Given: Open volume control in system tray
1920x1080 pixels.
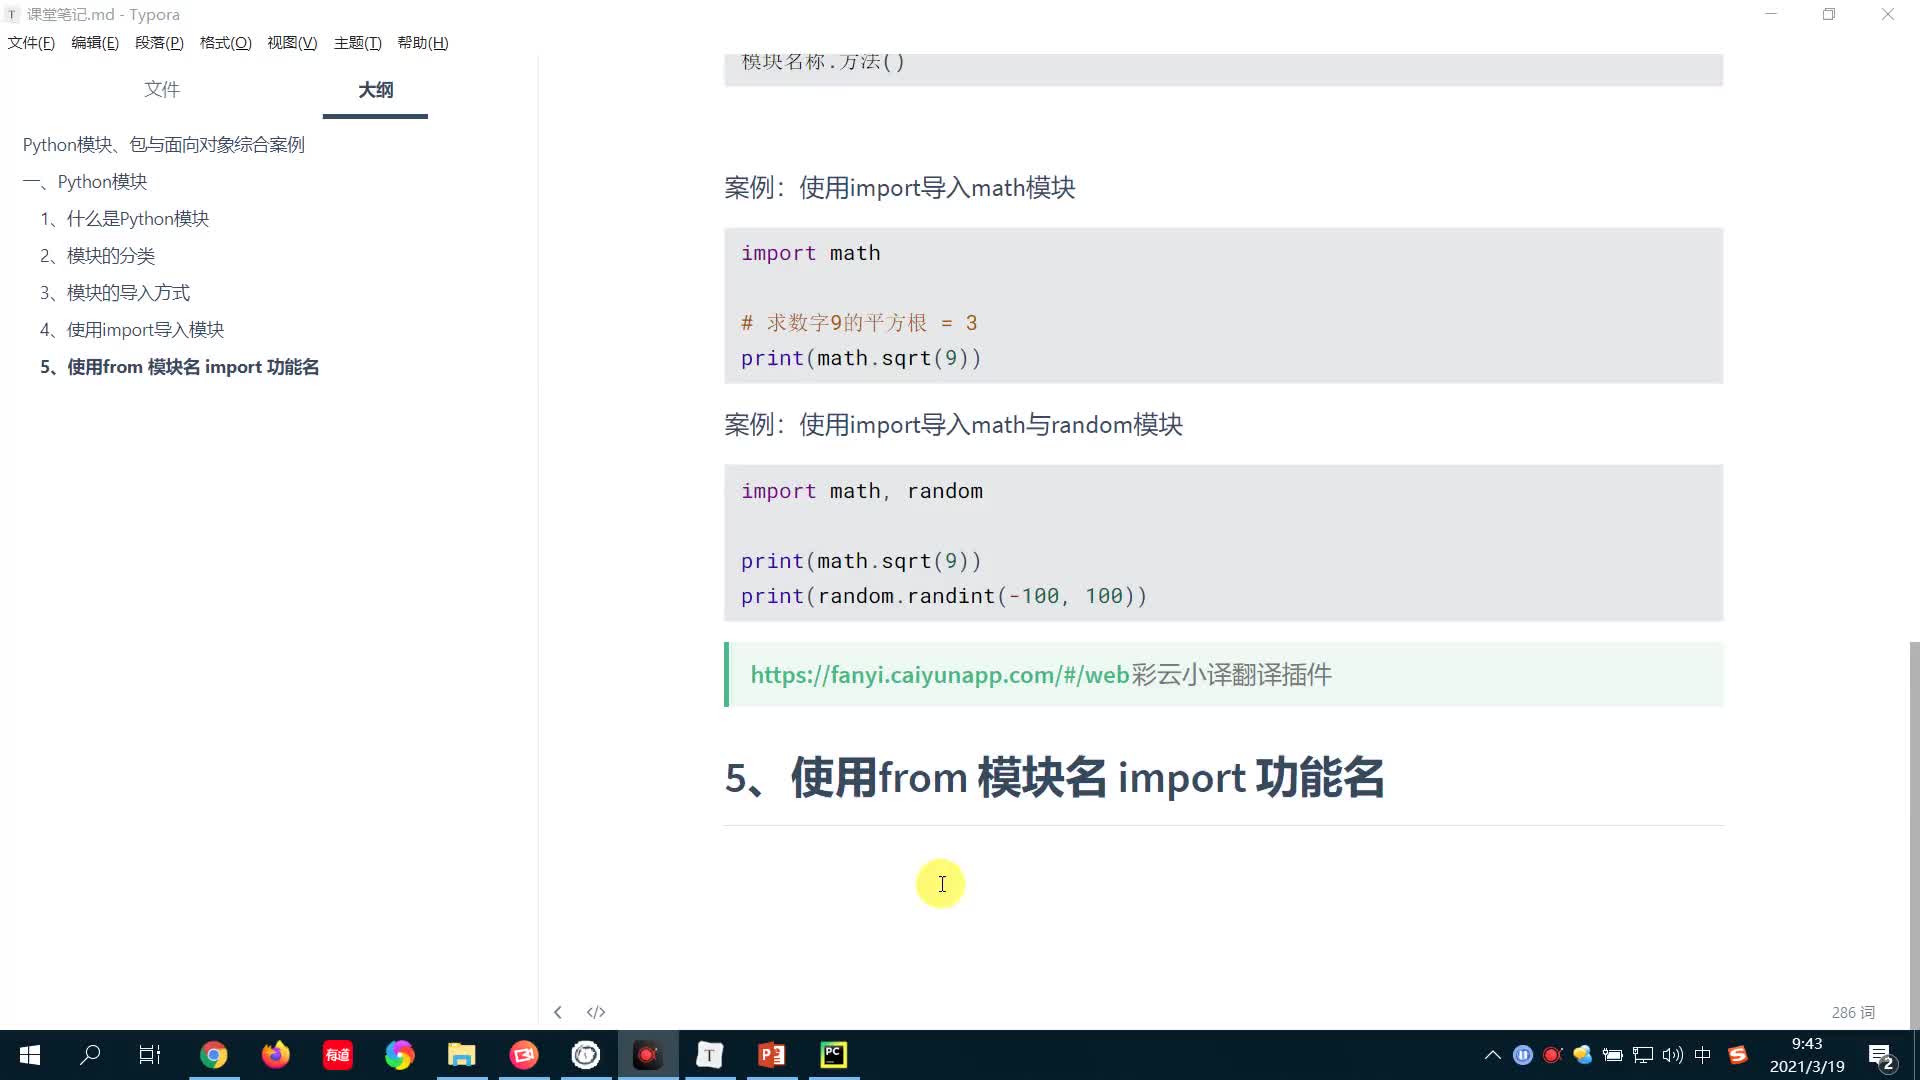Looking at the screenshot, I should click(1672, 1055).
